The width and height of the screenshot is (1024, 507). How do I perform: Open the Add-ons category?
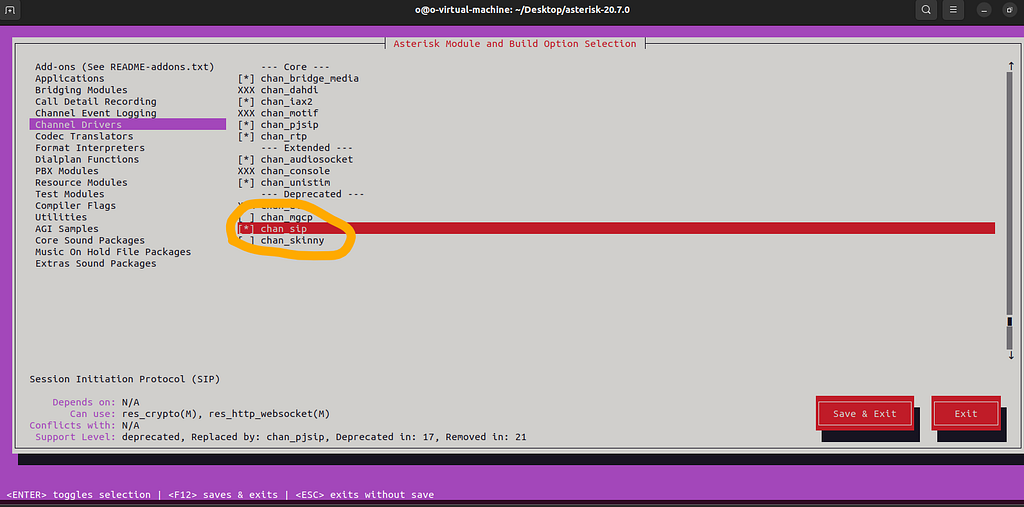tap(124, 67)
